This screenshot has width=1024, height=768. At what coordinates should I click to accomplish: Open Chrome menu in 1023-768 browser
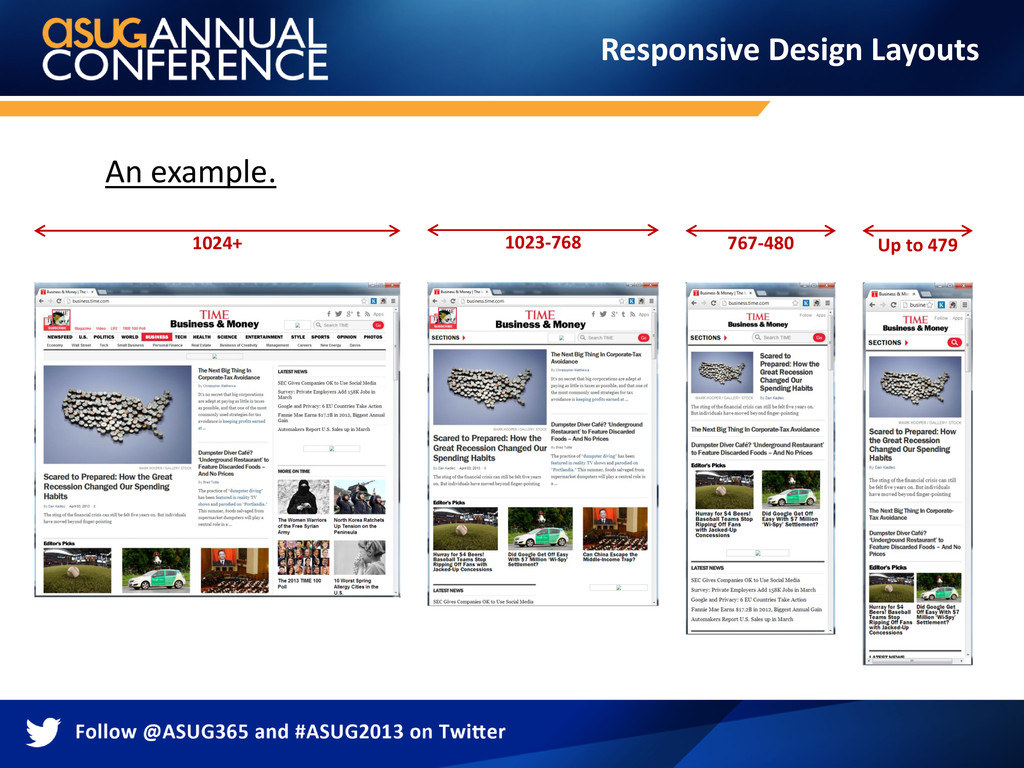coord(651,301)
